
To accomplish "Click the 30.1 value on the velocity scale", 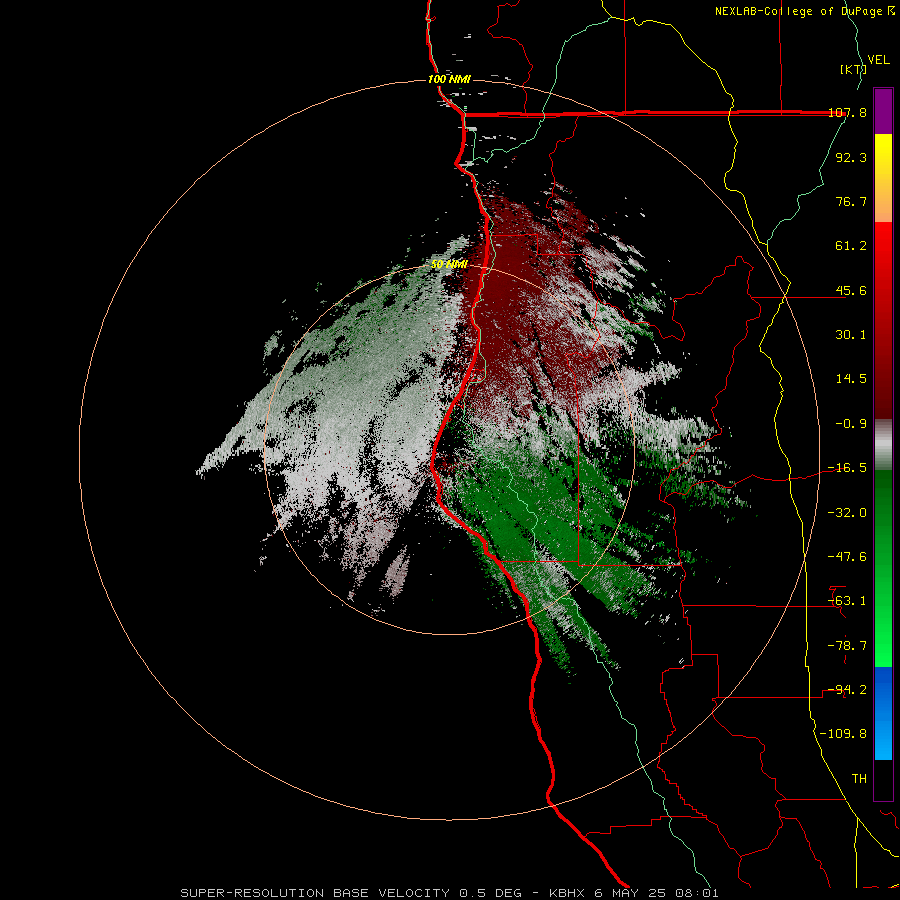I will pyautogui.click(x=851, y=335).
